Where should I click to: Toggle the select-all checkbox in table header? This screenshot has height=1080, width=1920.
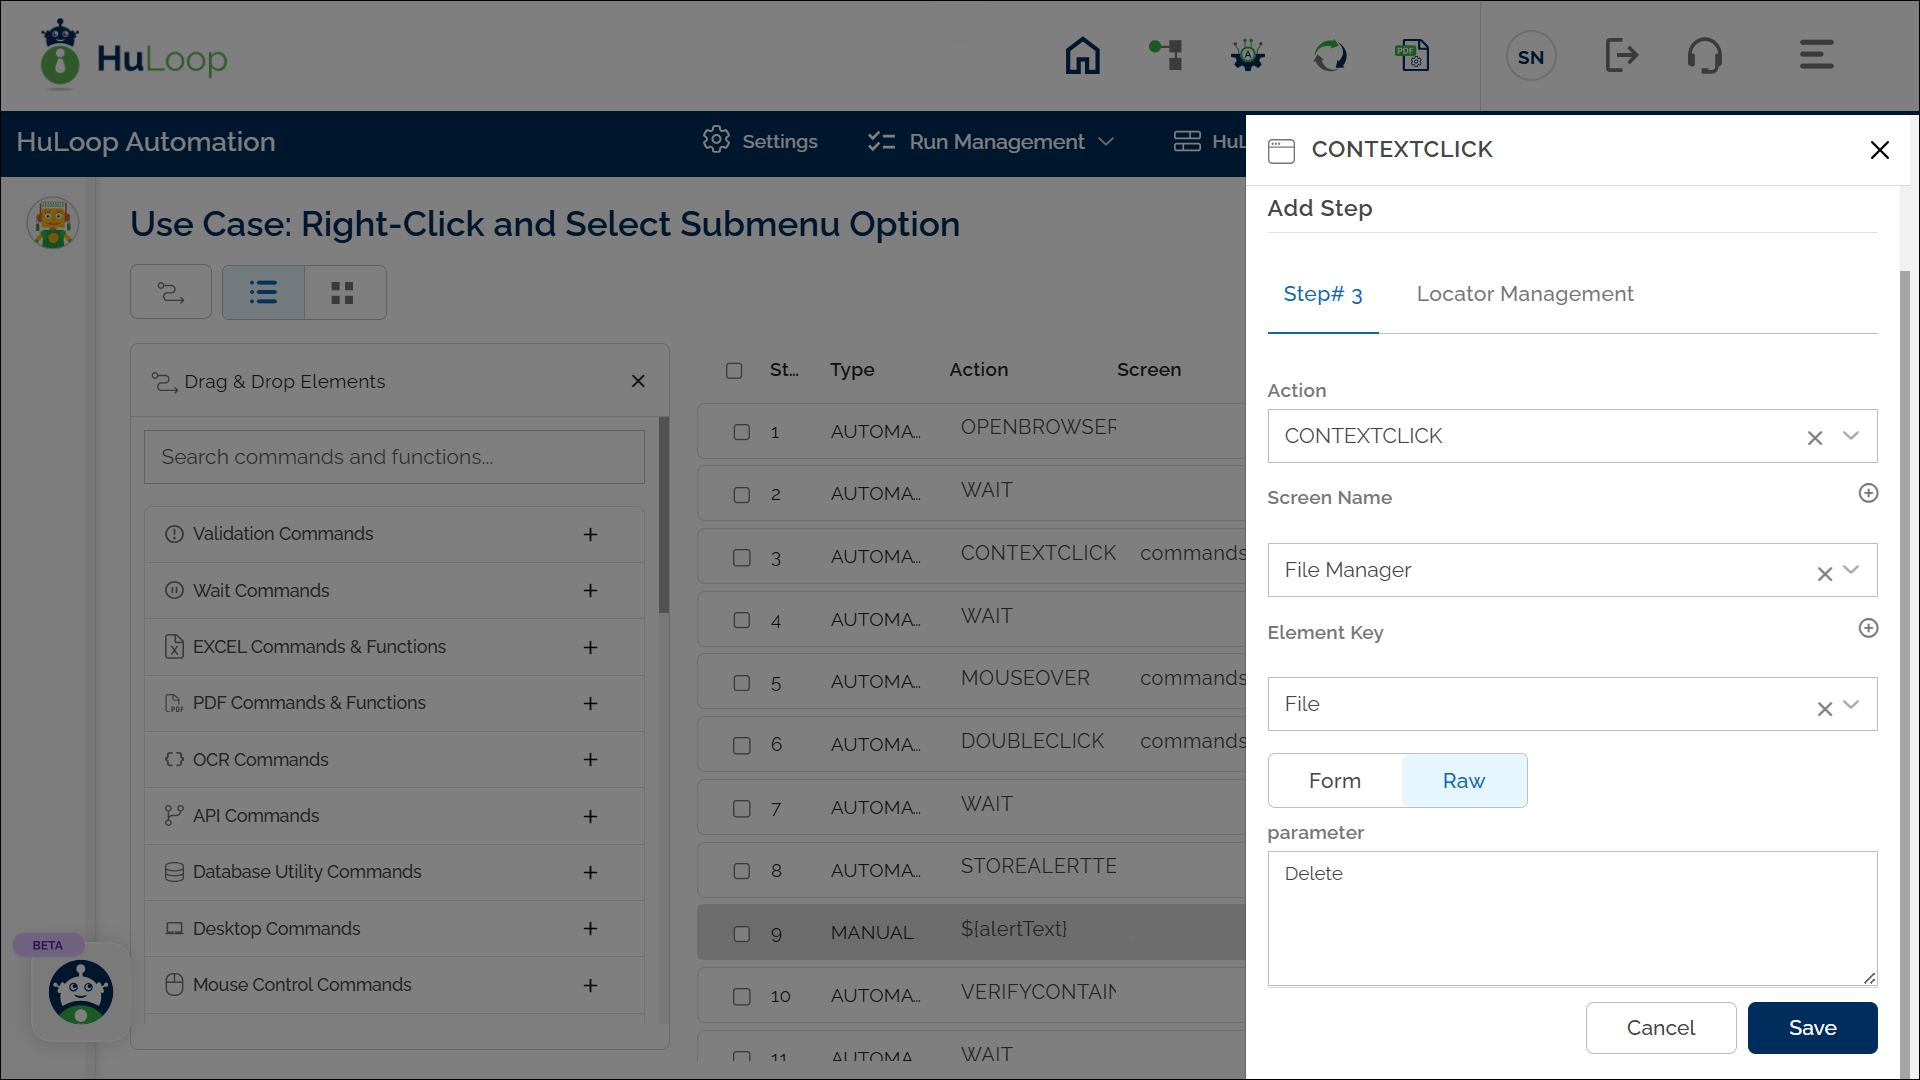734,371
